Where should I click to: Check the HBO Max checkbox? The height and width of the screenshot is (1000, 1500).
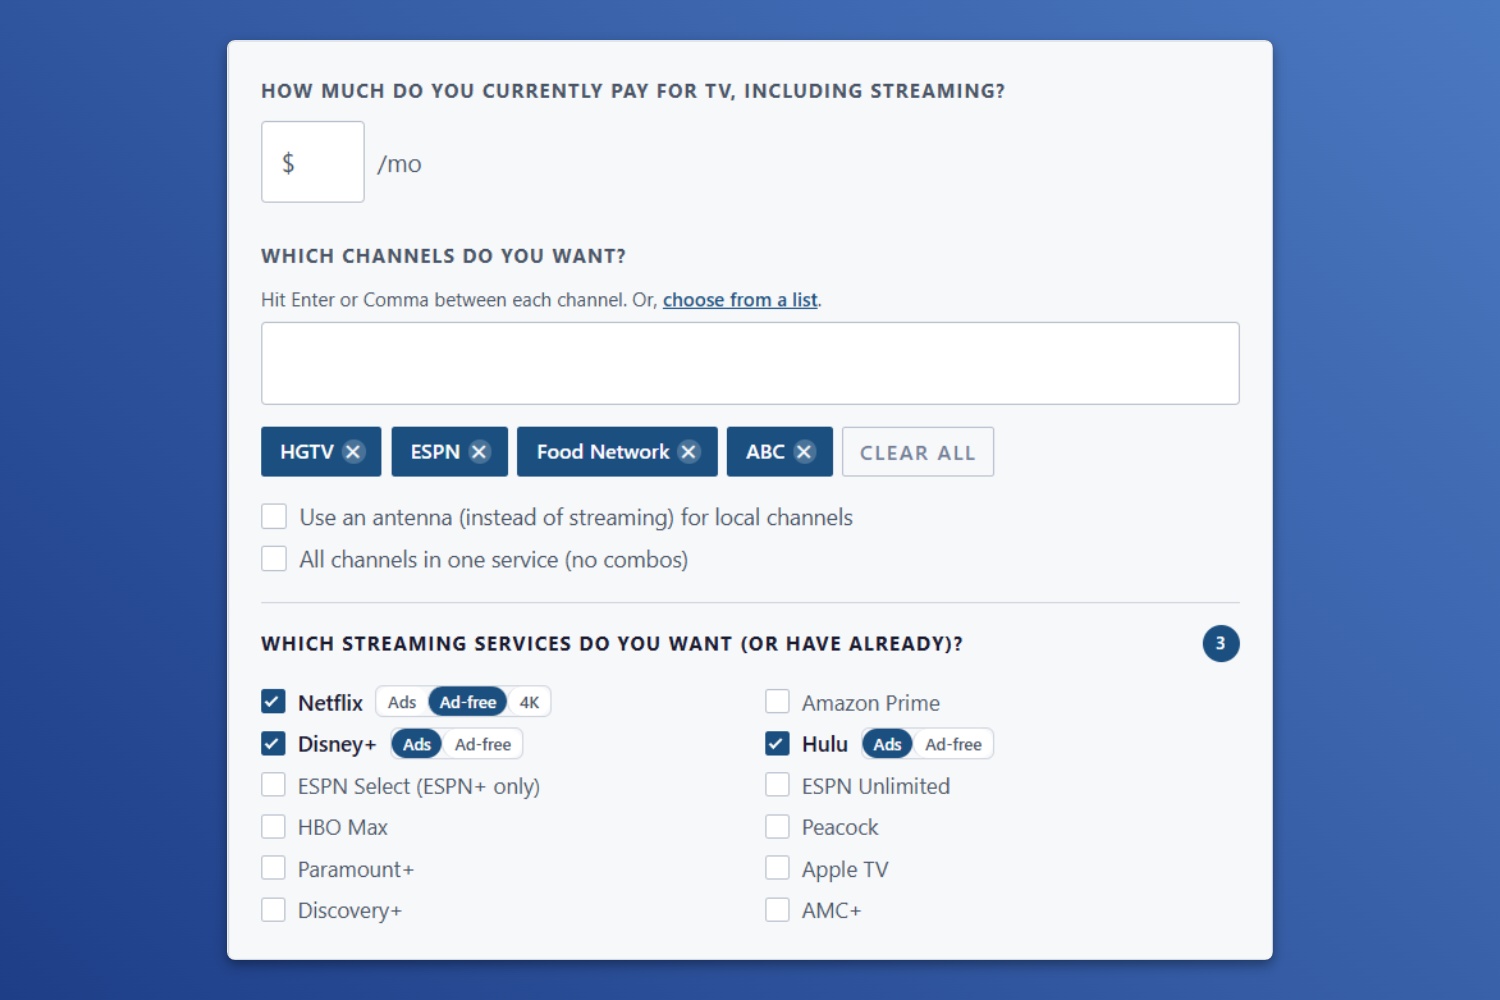click(273, 827)
